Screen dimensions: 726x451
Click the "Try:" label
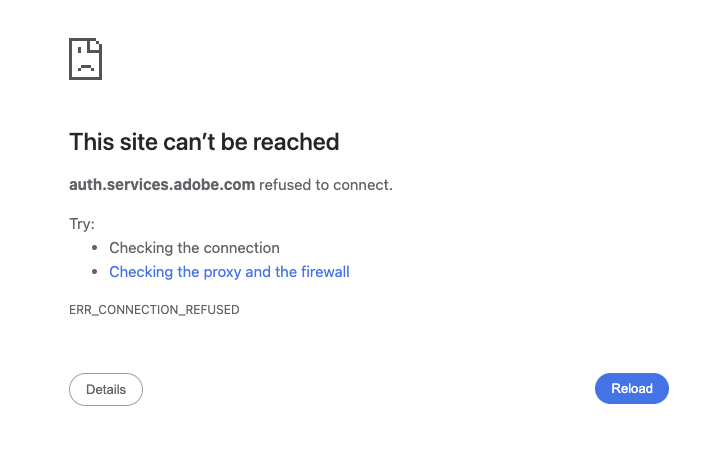click(82, 224)
